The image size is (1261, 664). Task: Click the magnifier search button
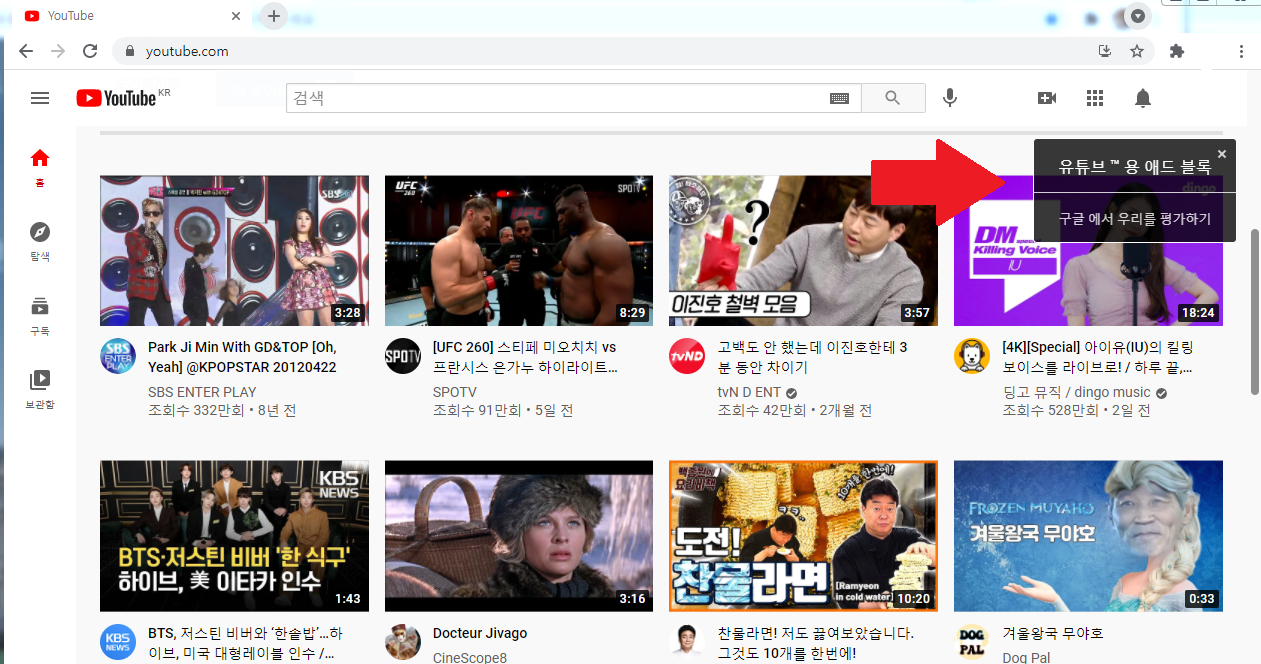(893, 98)
